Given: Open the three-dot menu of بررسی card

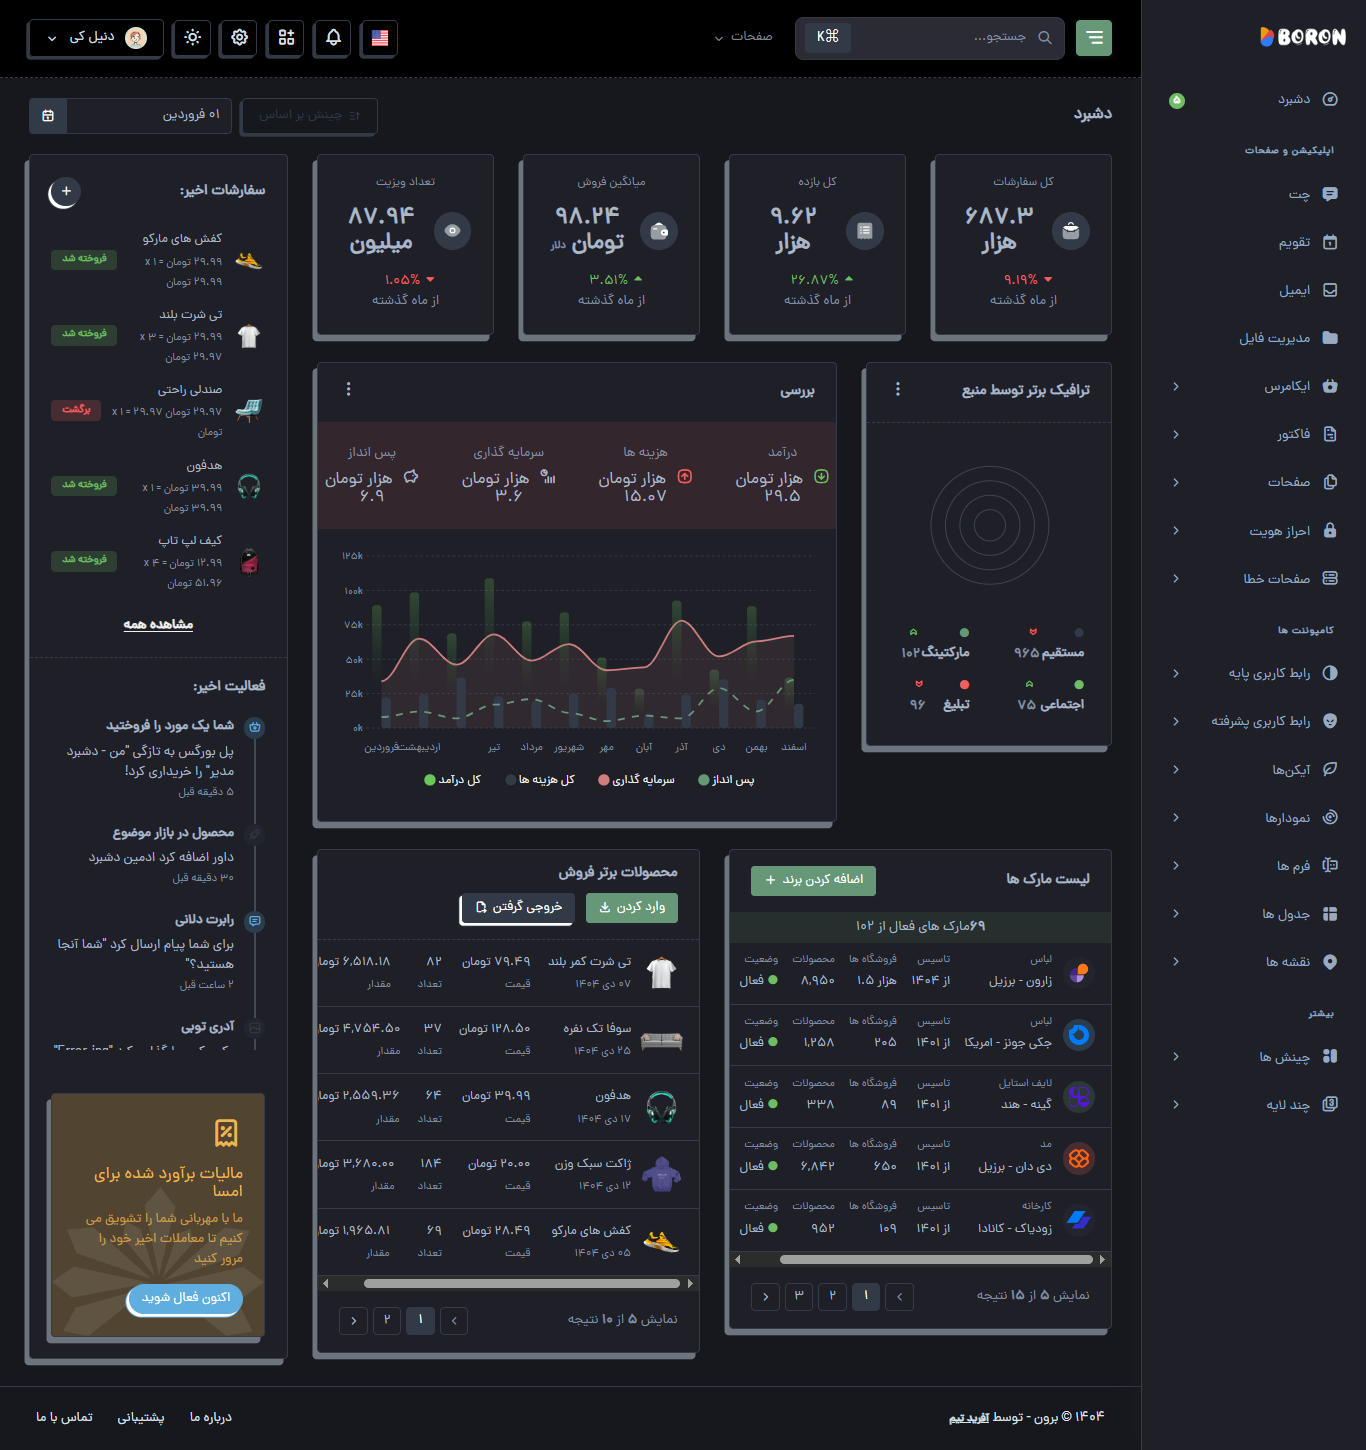Looking at the screenshot, I should click(348, 389).
